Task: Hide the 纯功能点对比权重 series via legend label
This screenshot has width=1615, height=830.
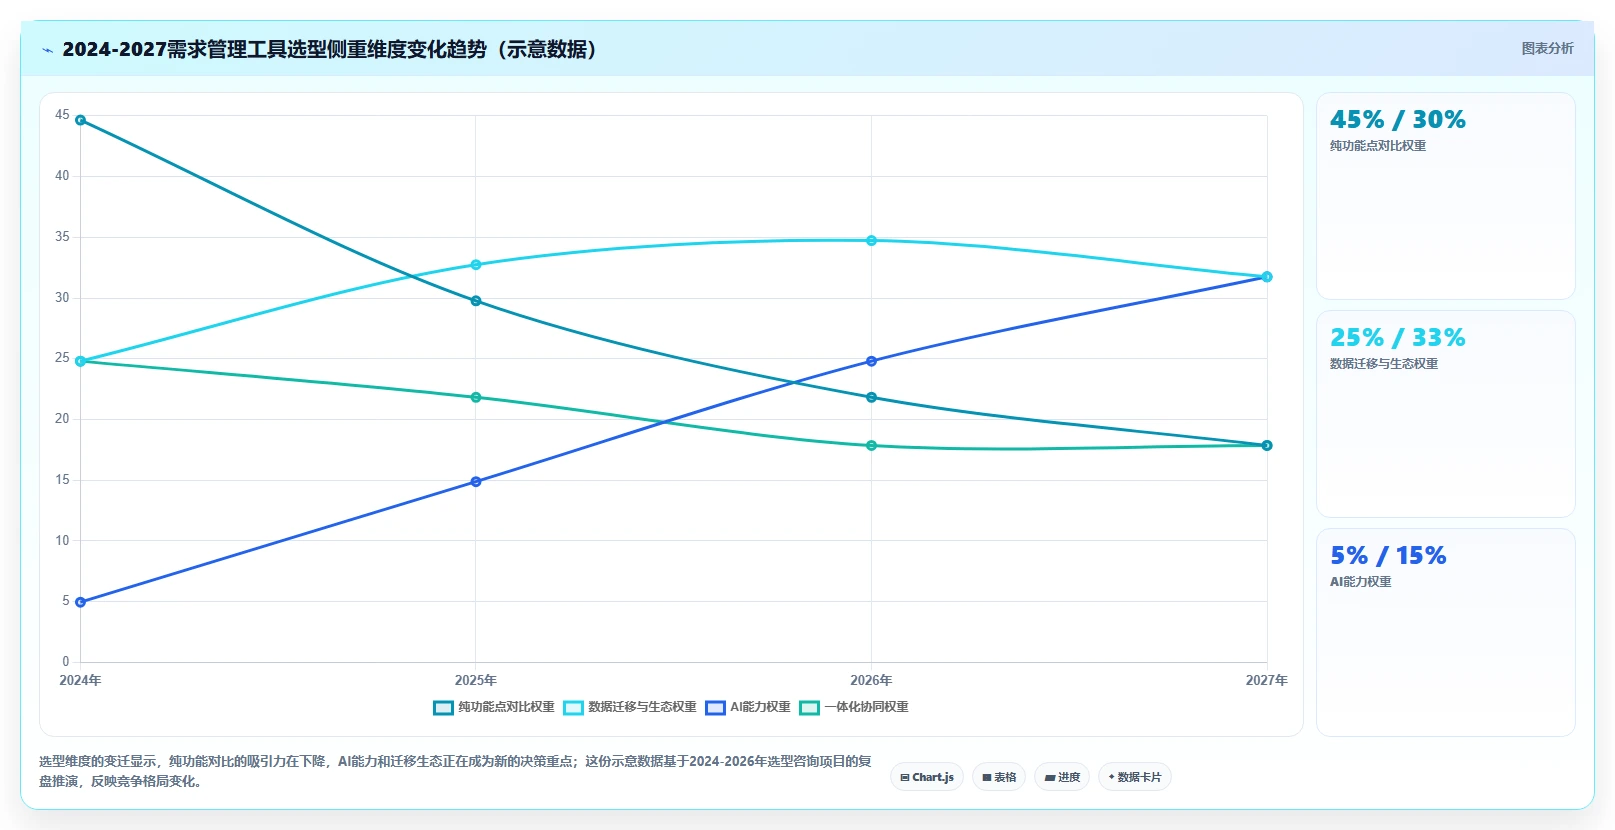Action: click(506, 707)
